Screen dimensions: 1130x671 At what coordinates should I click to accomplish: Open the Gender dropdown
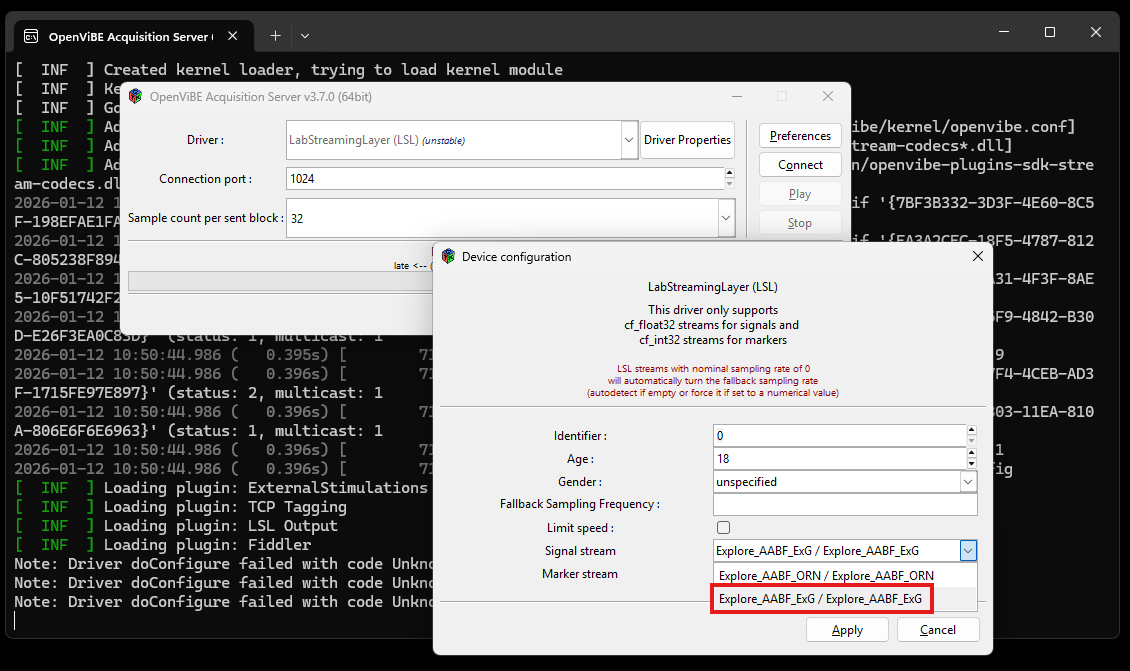coord(968,481)
